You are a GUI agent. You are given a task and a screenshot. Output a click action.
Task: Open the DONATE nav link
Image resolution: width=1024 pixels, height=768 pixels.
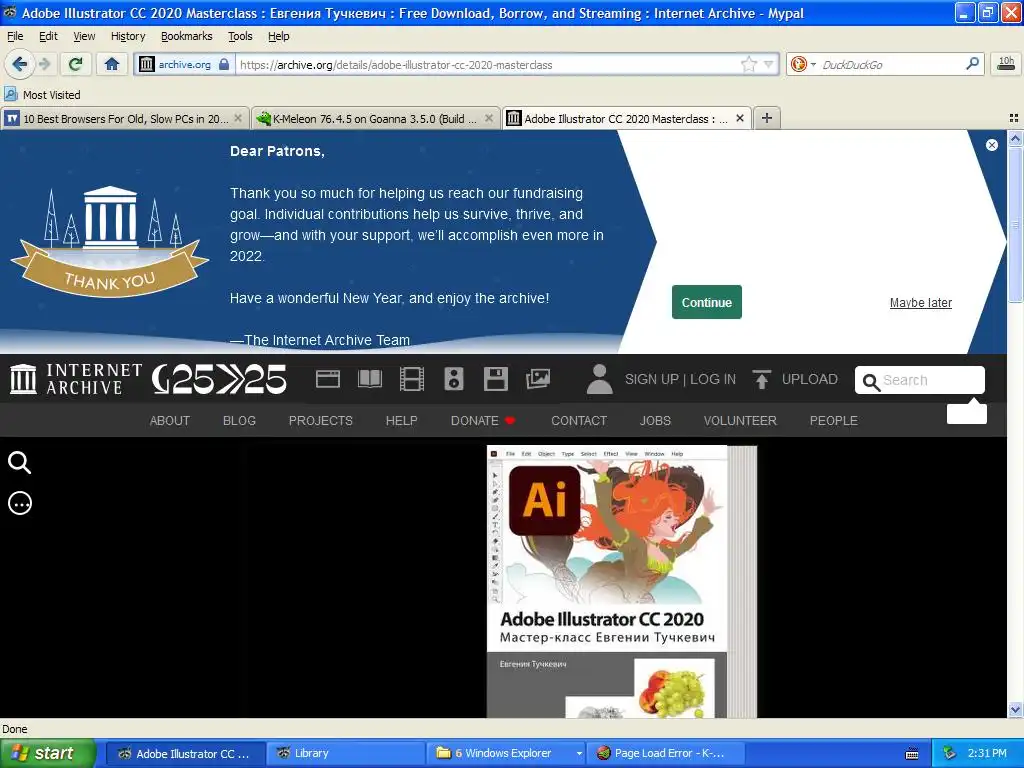[483, 421]
